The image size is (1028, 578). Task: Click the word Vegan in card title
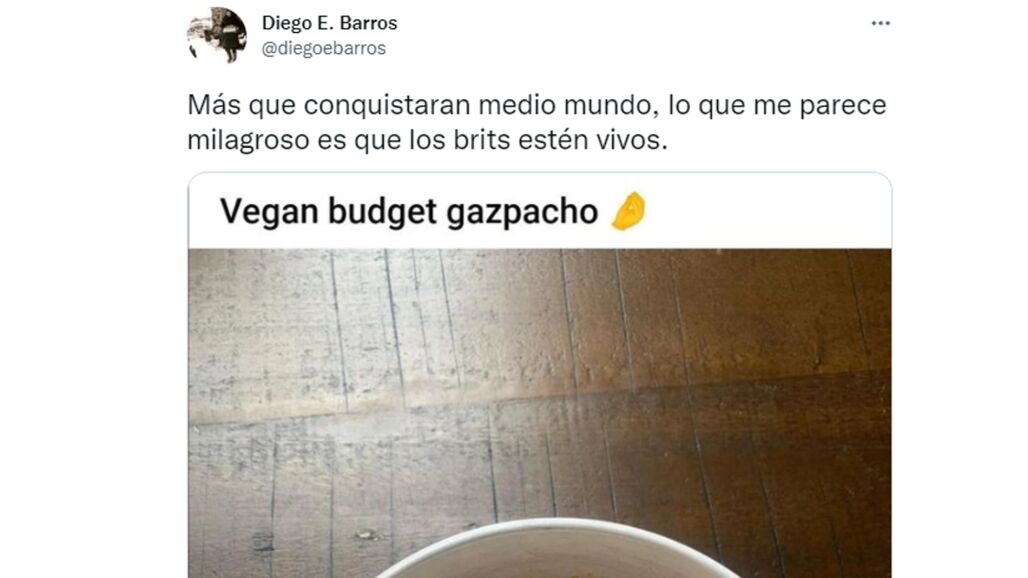[269, 213]
